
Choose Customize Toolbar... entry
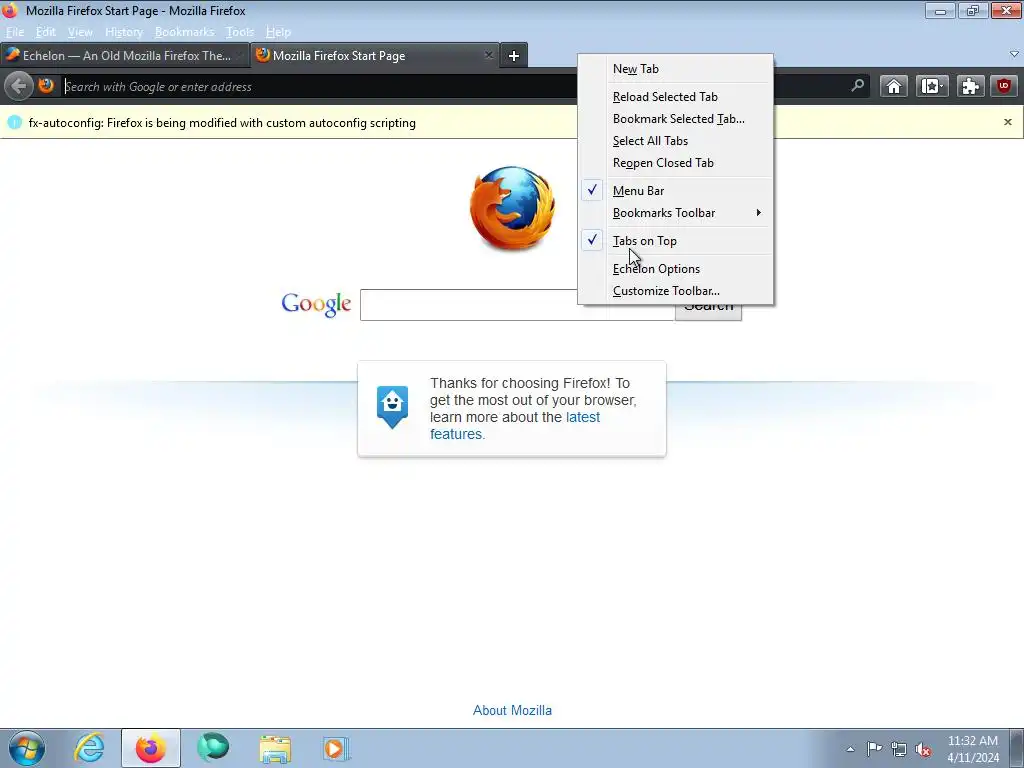(x=675, y=291)
